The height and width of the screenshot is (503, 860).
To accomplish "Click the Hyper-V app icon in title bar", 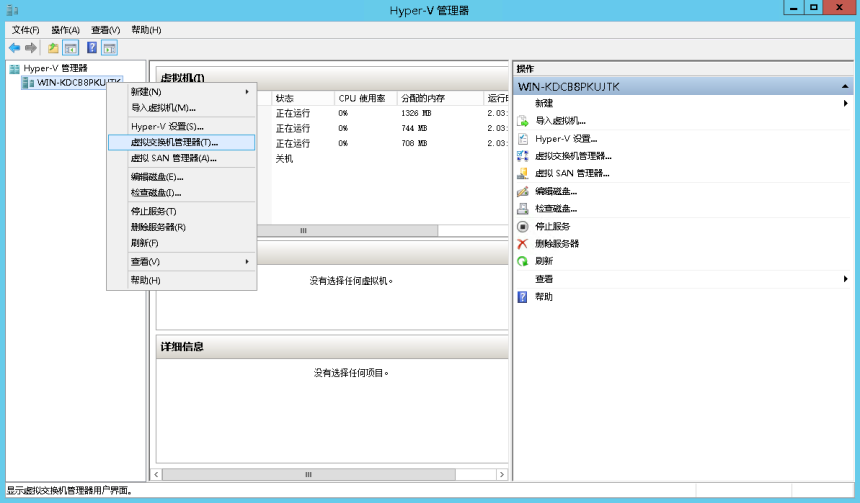I will (x=12, y=10).
